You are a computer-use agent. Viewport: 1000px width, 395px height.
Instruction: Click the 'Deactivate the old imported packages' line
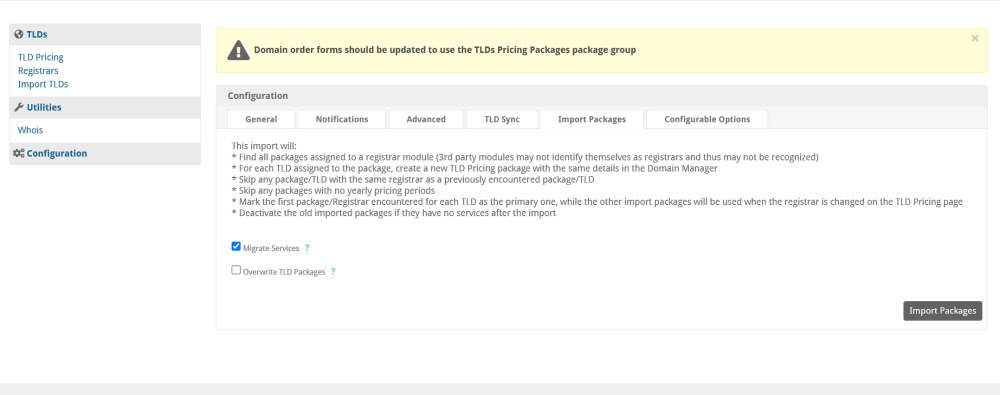(394, 214)
